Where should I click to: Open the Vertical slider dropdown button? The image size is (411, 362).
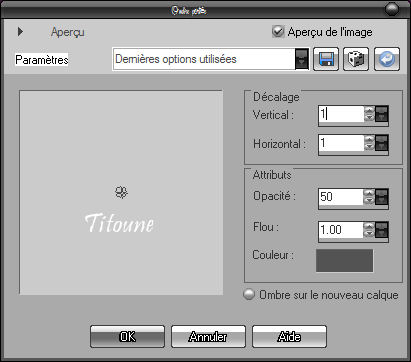tap(382, 114)
